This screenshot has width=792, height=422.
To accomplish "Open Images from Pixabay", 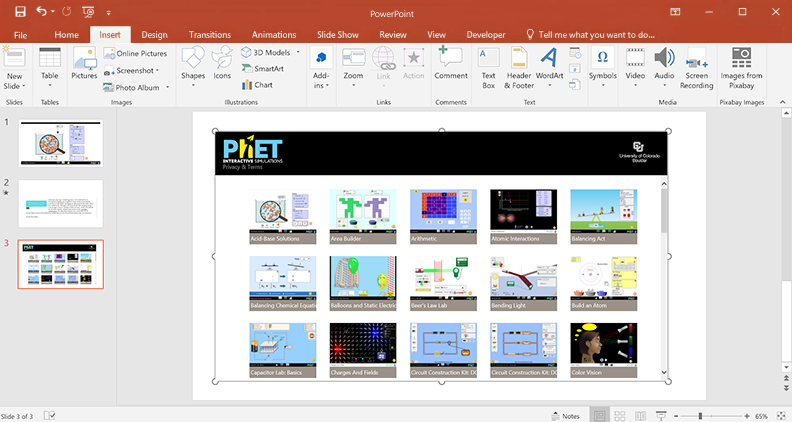I will (x=741, y=68).
